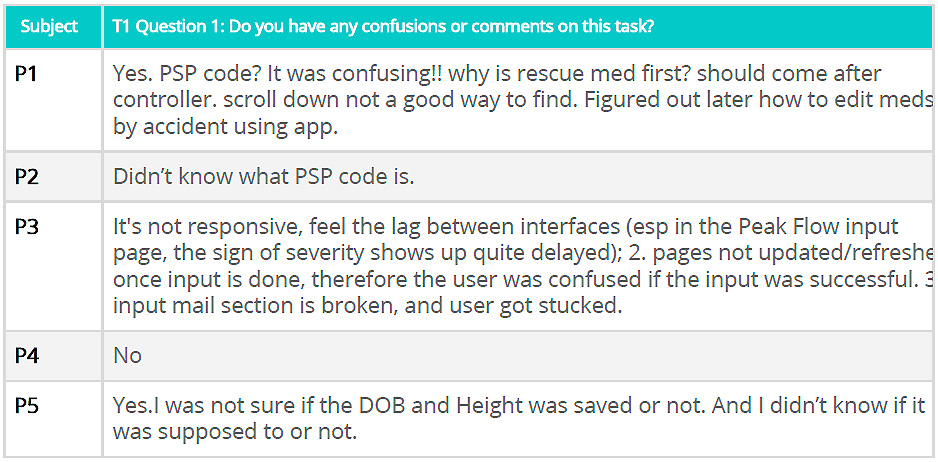Screen dimensions: 938x462
Task: Click the "Subject" column header
Action: [x=49, y=26]
